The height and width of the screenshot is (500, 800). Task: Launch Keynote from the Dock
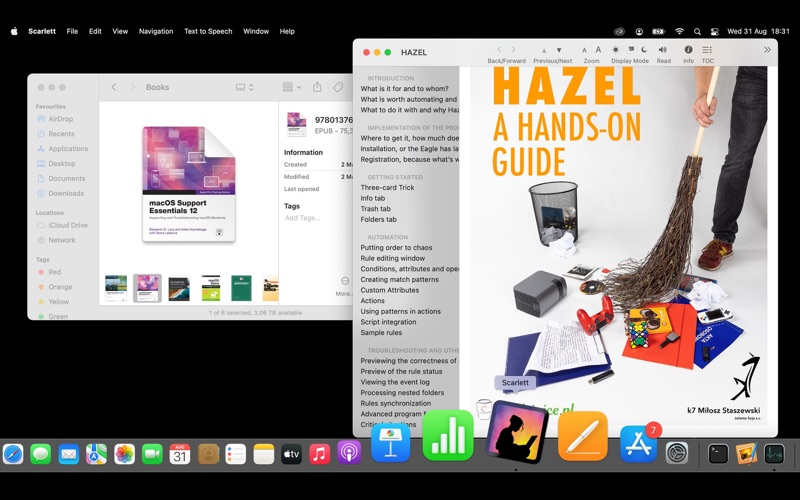[x=390, y=443]
